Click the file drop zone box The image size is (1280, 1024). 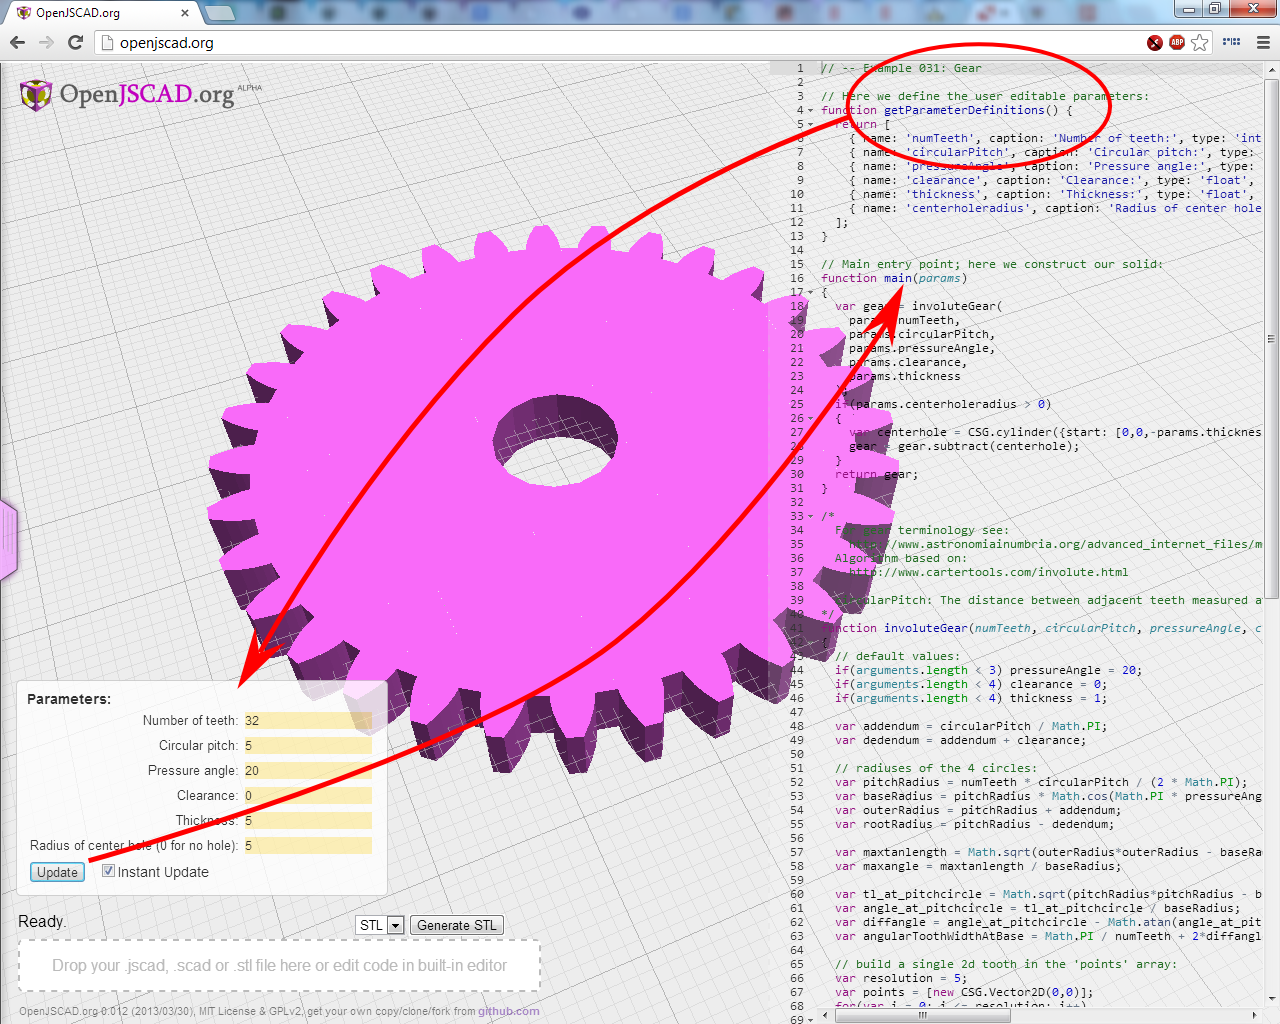point(279,965)
